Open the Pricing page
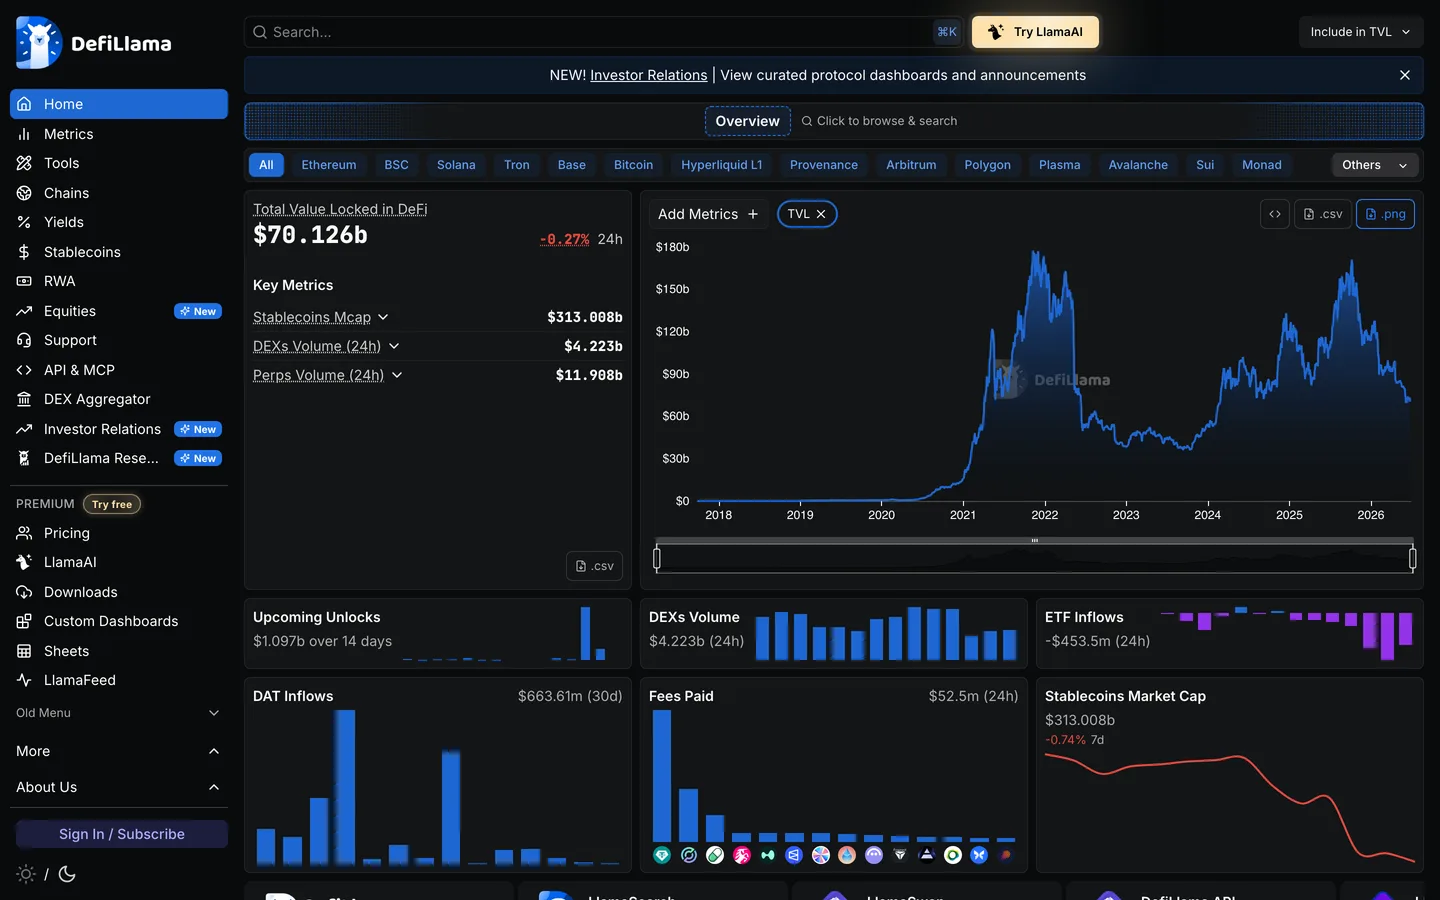The width and height of the screenshot is (1440, 900). (119, 533)
